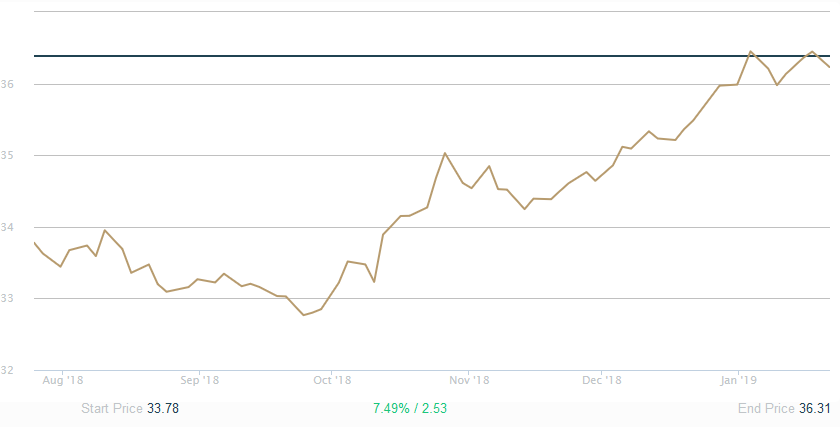This screenshot has width=840, height=427.
Task: Click the Aug '18 axis label
Action: 62,381
